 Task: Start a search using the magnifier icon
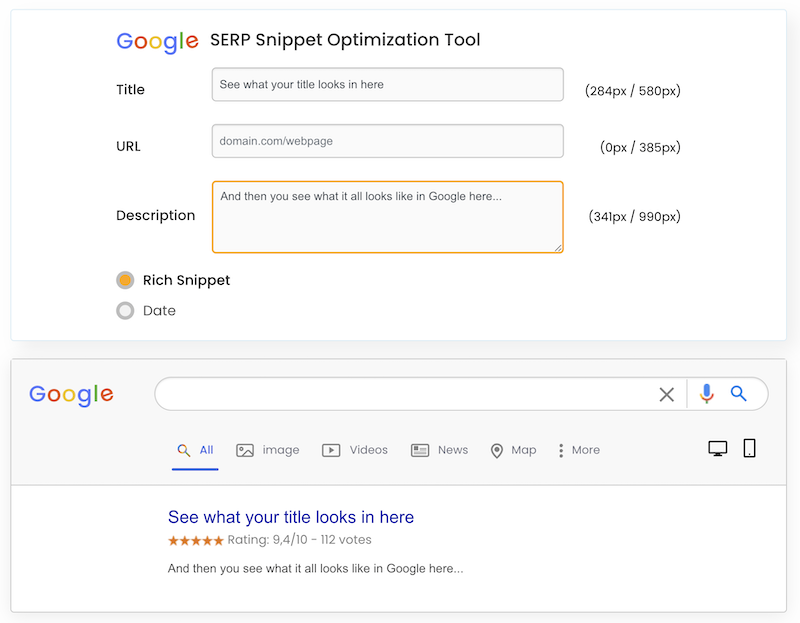tap(739, 394)
